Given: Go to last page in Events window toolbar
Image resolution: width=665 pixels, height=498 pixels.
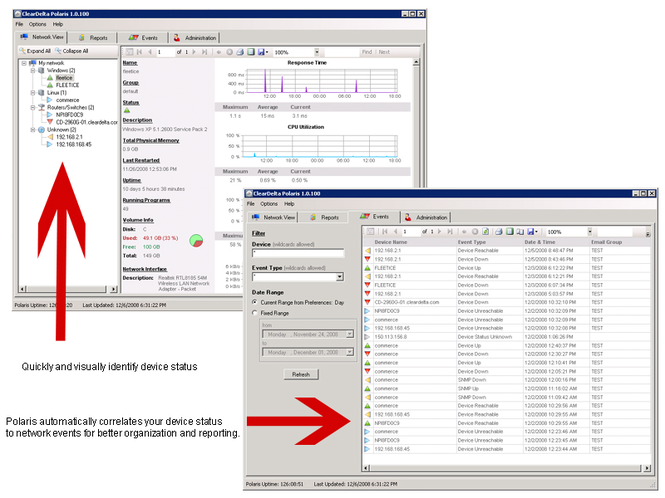Looking at the screenshot, I should [x=450, y=232].
